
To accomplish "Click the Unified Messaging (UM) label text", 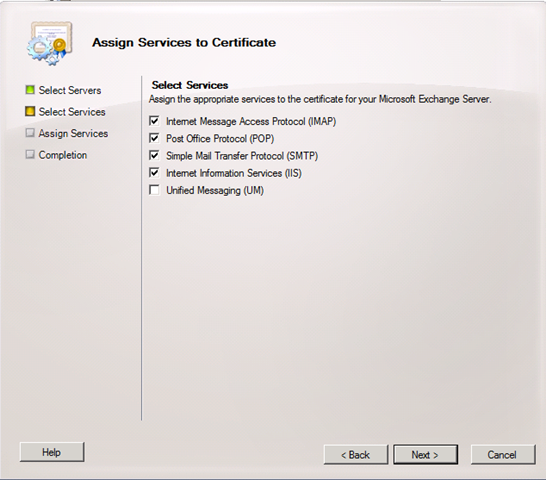I will point(215,191).
